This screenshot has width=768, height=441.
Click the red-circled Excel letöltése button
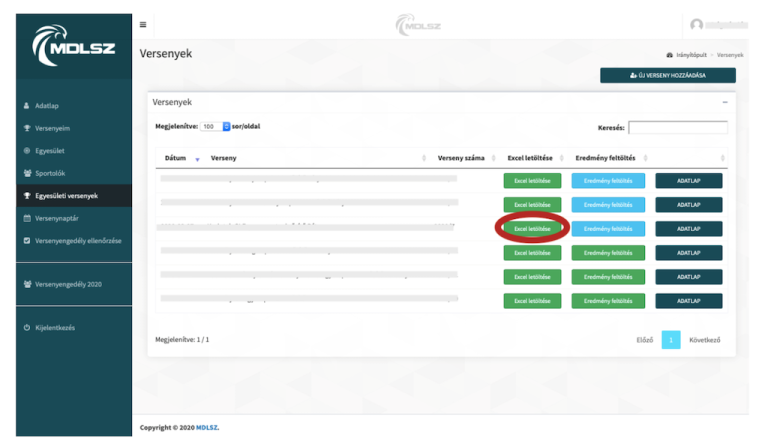point(532,229)
